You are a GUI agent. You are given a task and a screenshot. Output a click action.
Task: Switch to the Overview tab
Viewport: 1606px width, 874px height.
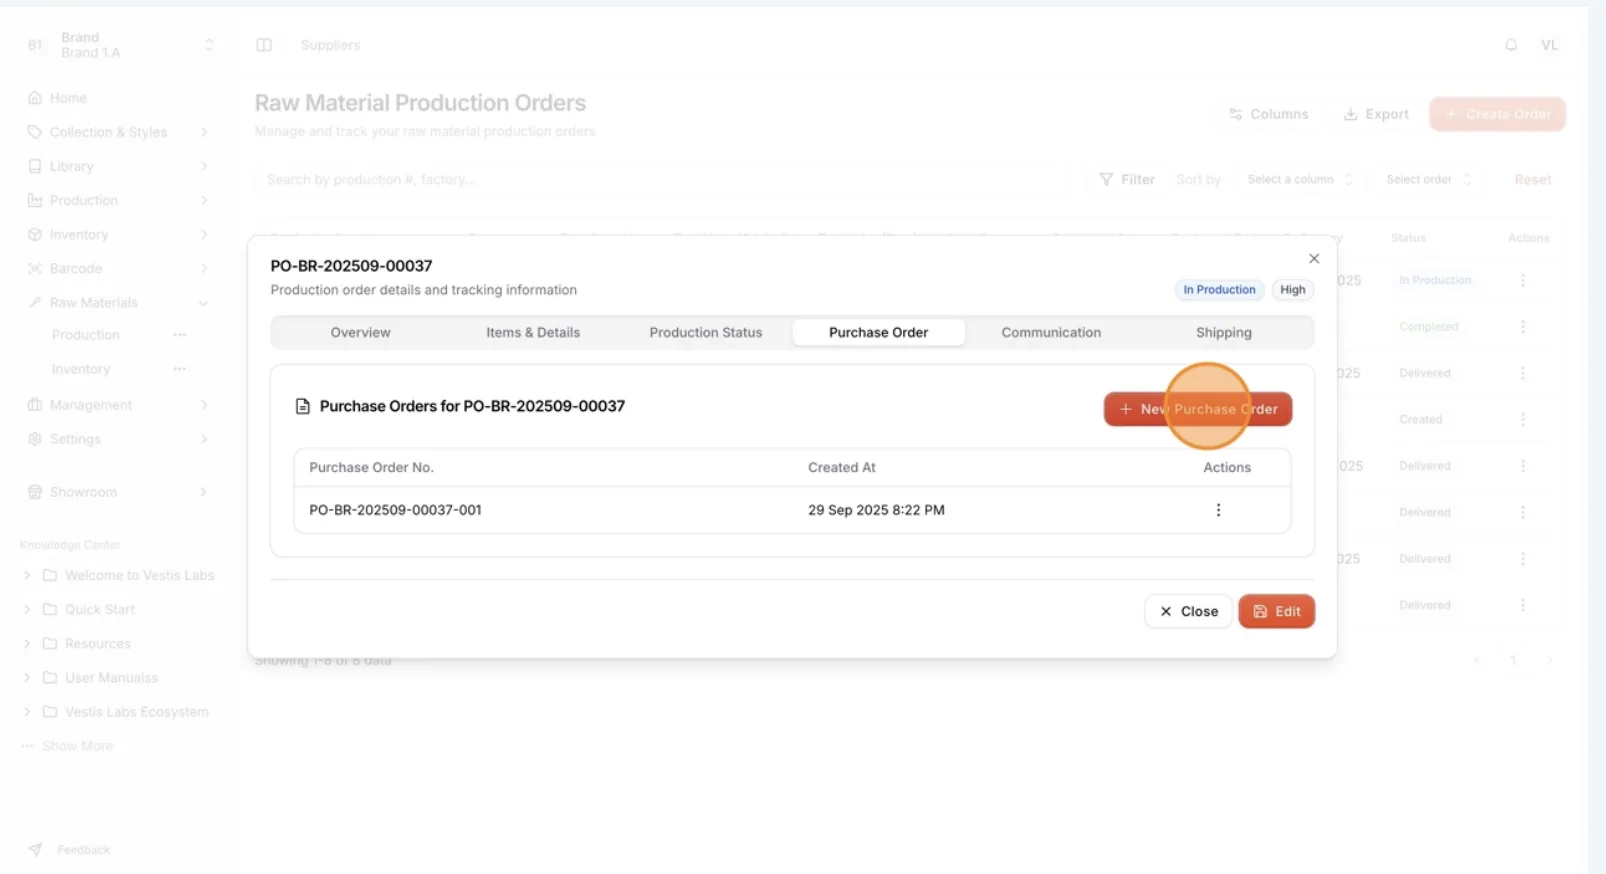tap(361, 333)
